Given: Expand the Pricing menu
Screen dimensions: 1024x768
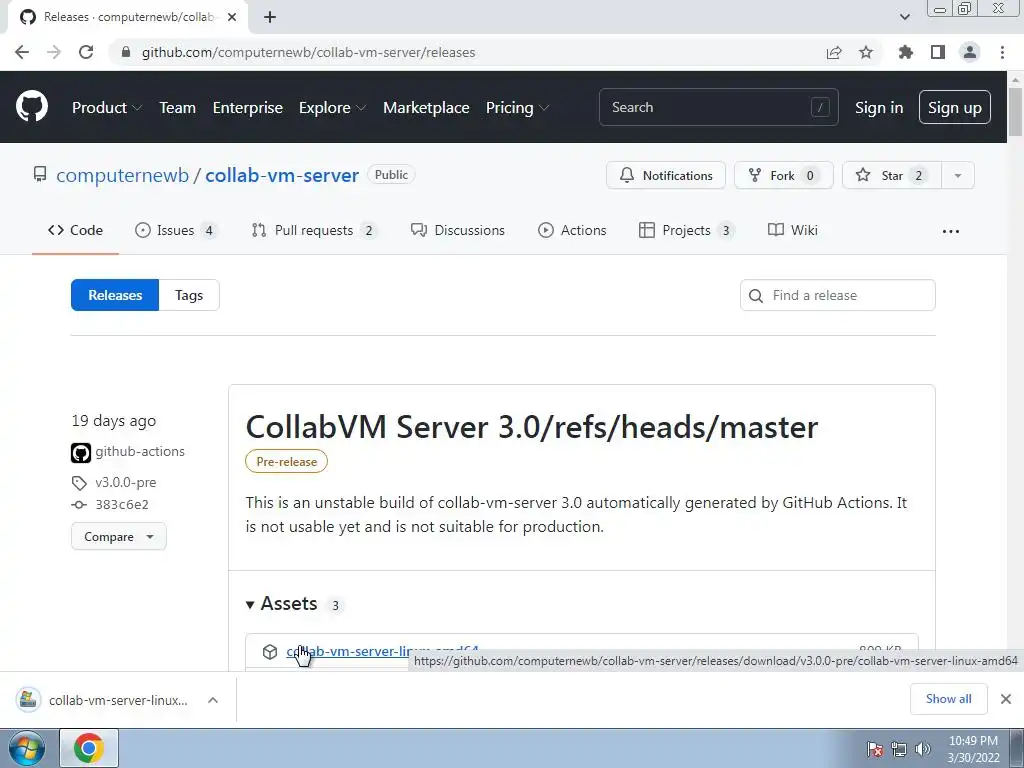Looking at the screenshot, I should click(x=517, y=107).
